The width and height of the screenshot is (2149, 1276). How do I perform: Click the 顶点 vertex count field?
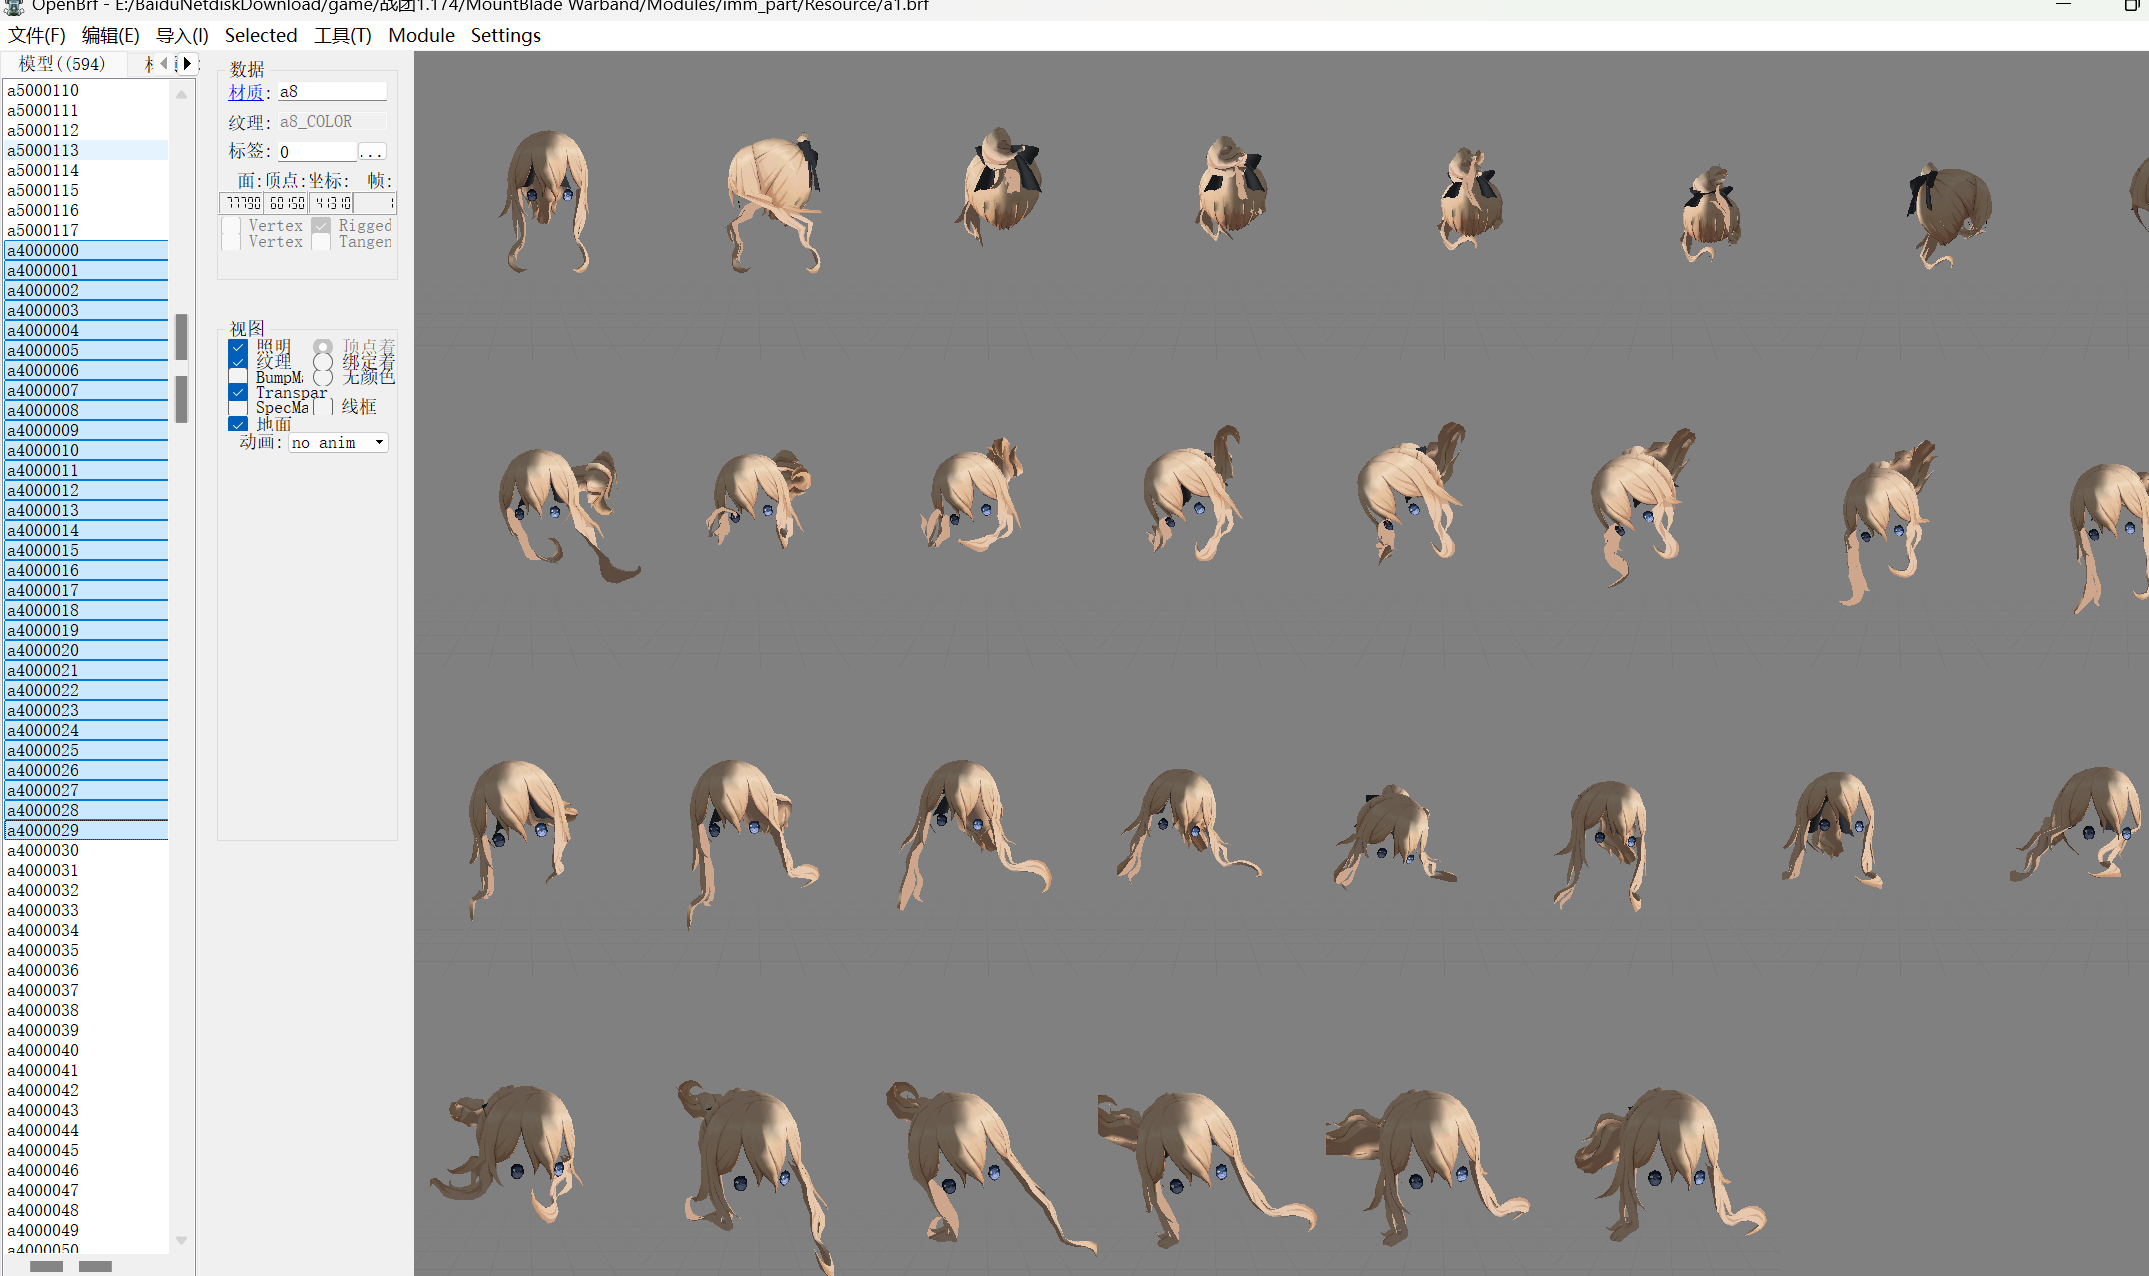286,203
